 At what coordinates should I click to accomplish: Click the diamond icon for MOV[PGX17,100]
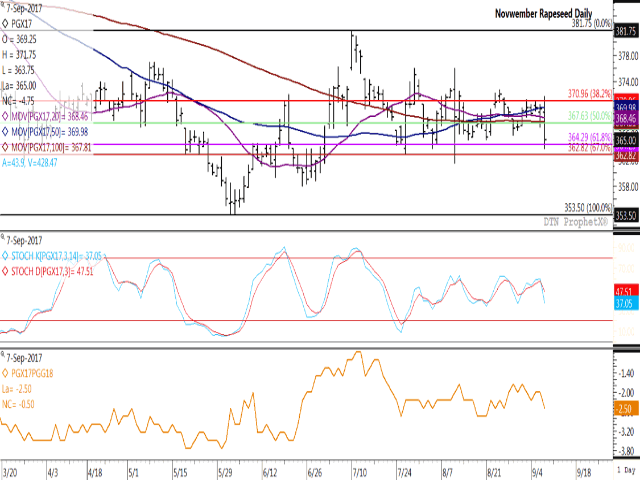pos(5,147)
